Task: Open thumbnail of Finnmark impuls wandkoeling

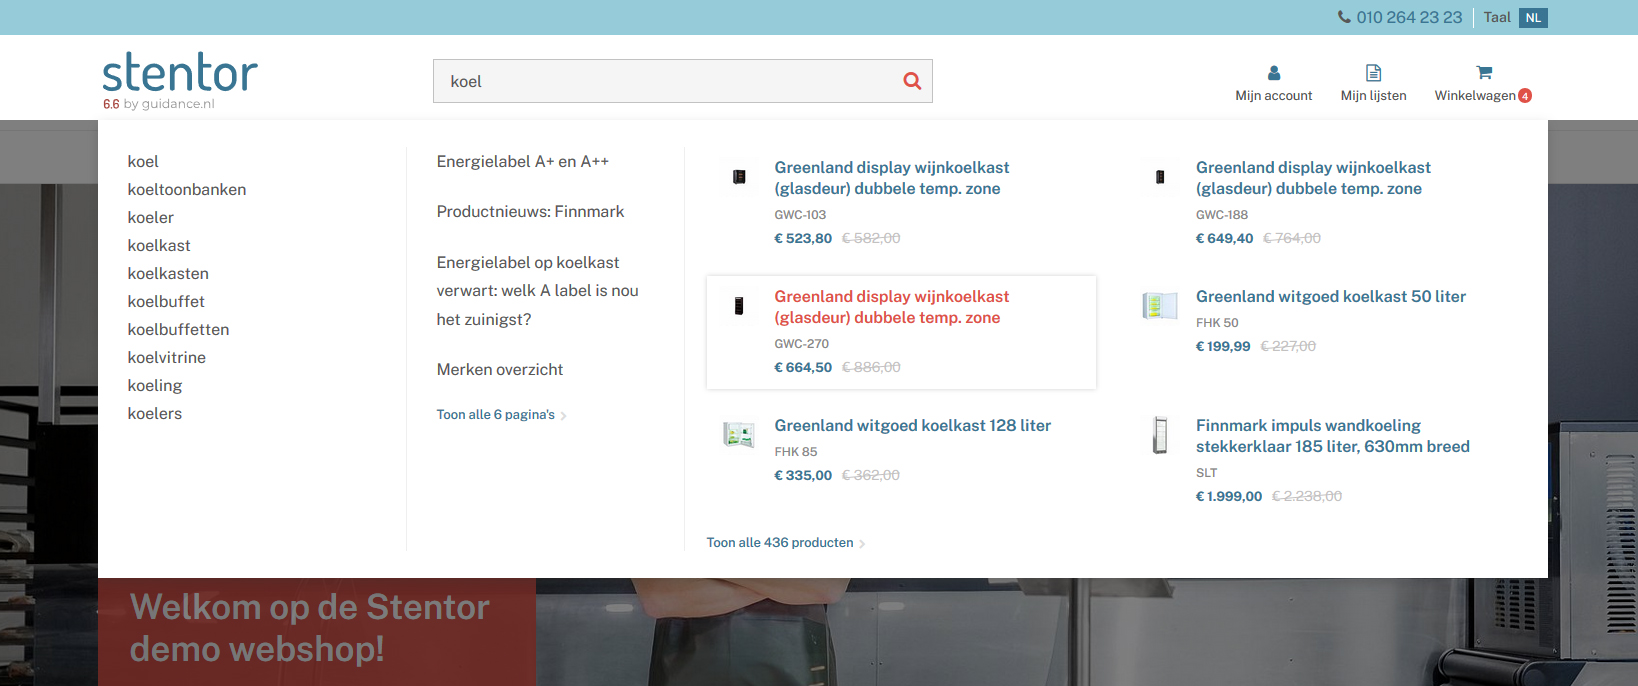Action: pos(1160,435)
